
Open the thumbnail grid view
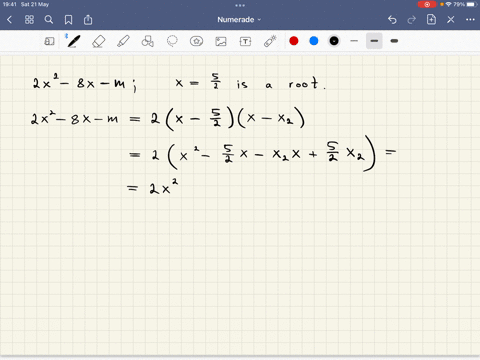[x=29, y=20]
